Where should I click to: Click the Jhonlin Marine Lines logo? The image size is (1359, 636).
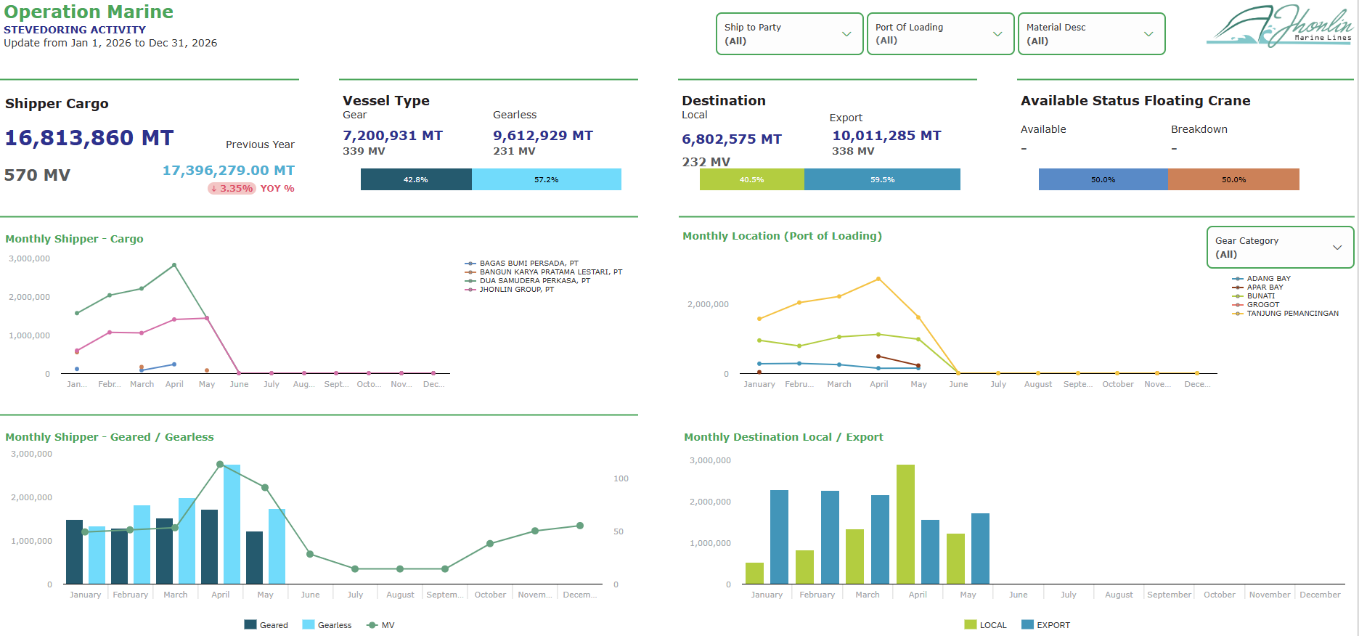coord(1279,26)
